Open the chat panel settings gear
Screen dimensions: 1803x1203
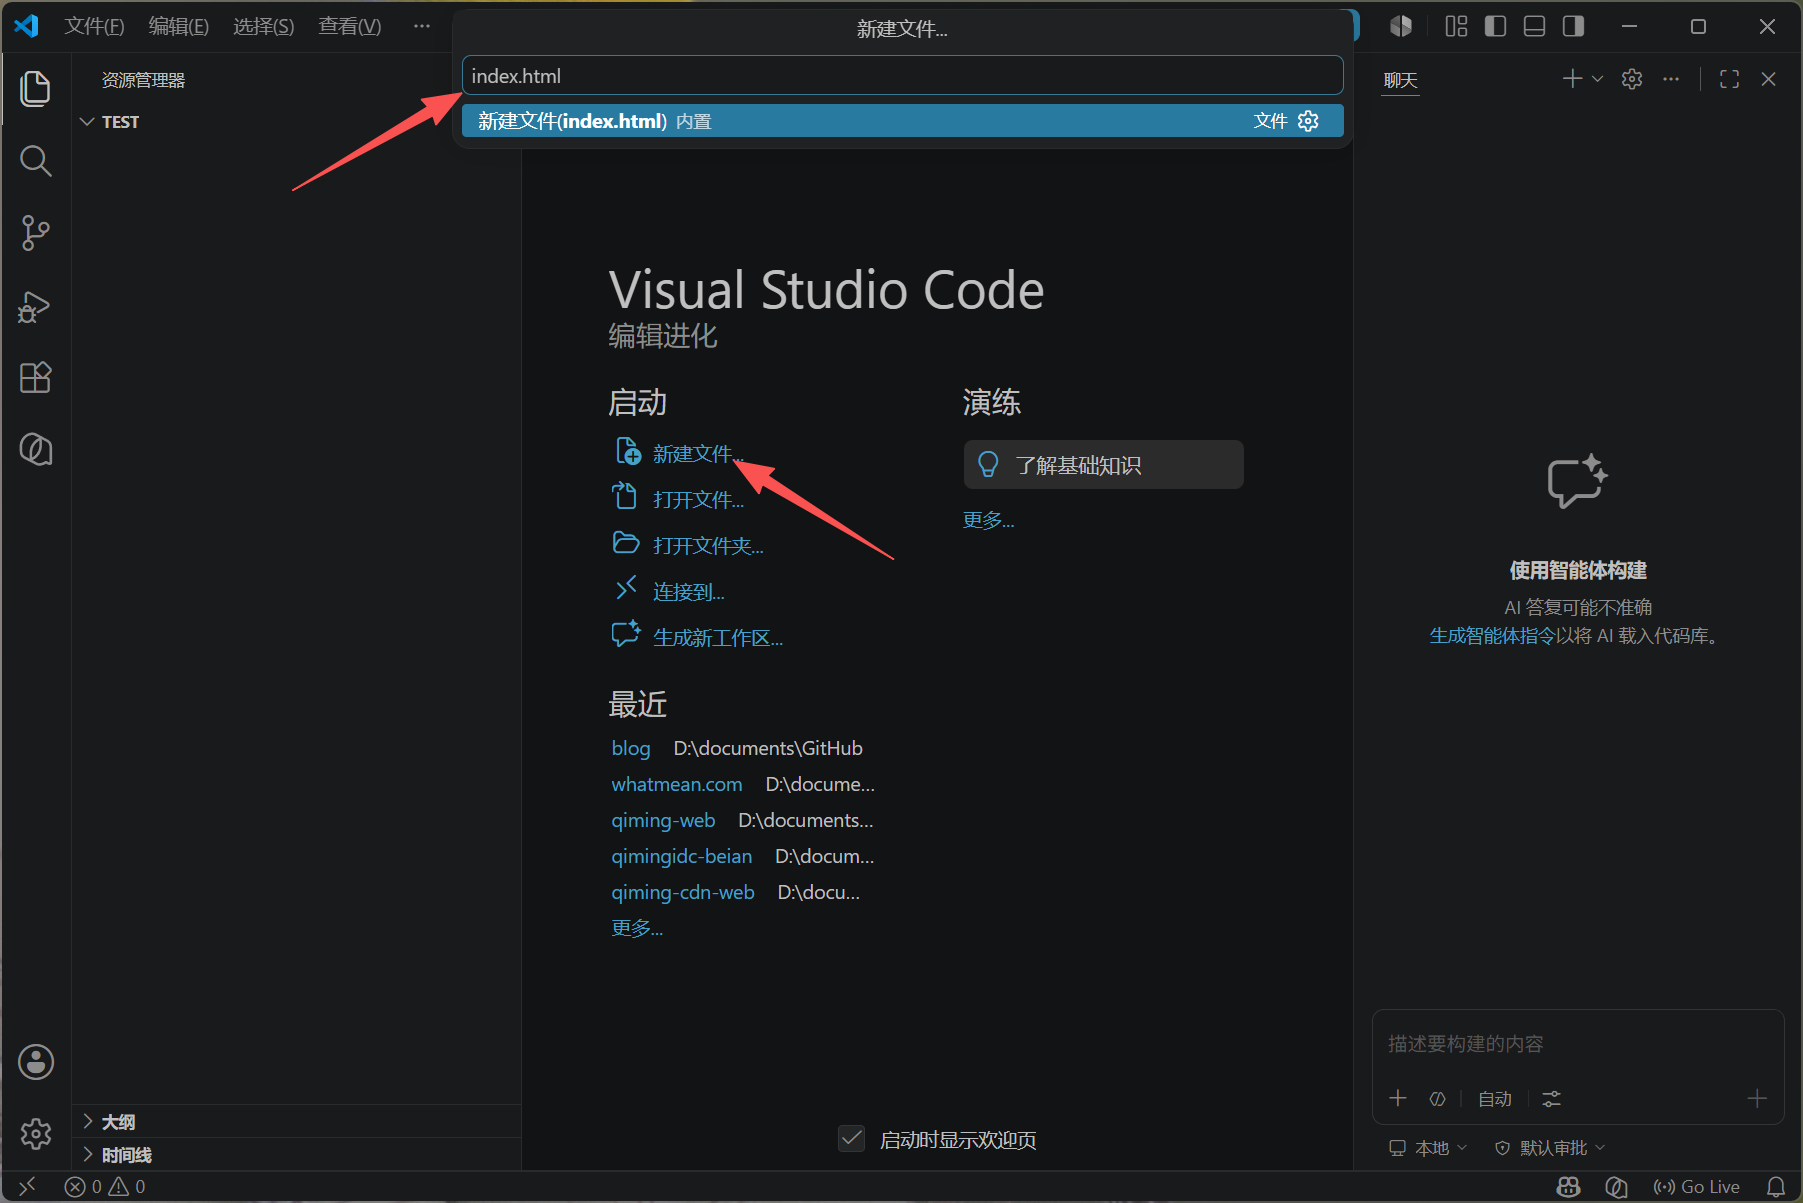[1632, 79]
